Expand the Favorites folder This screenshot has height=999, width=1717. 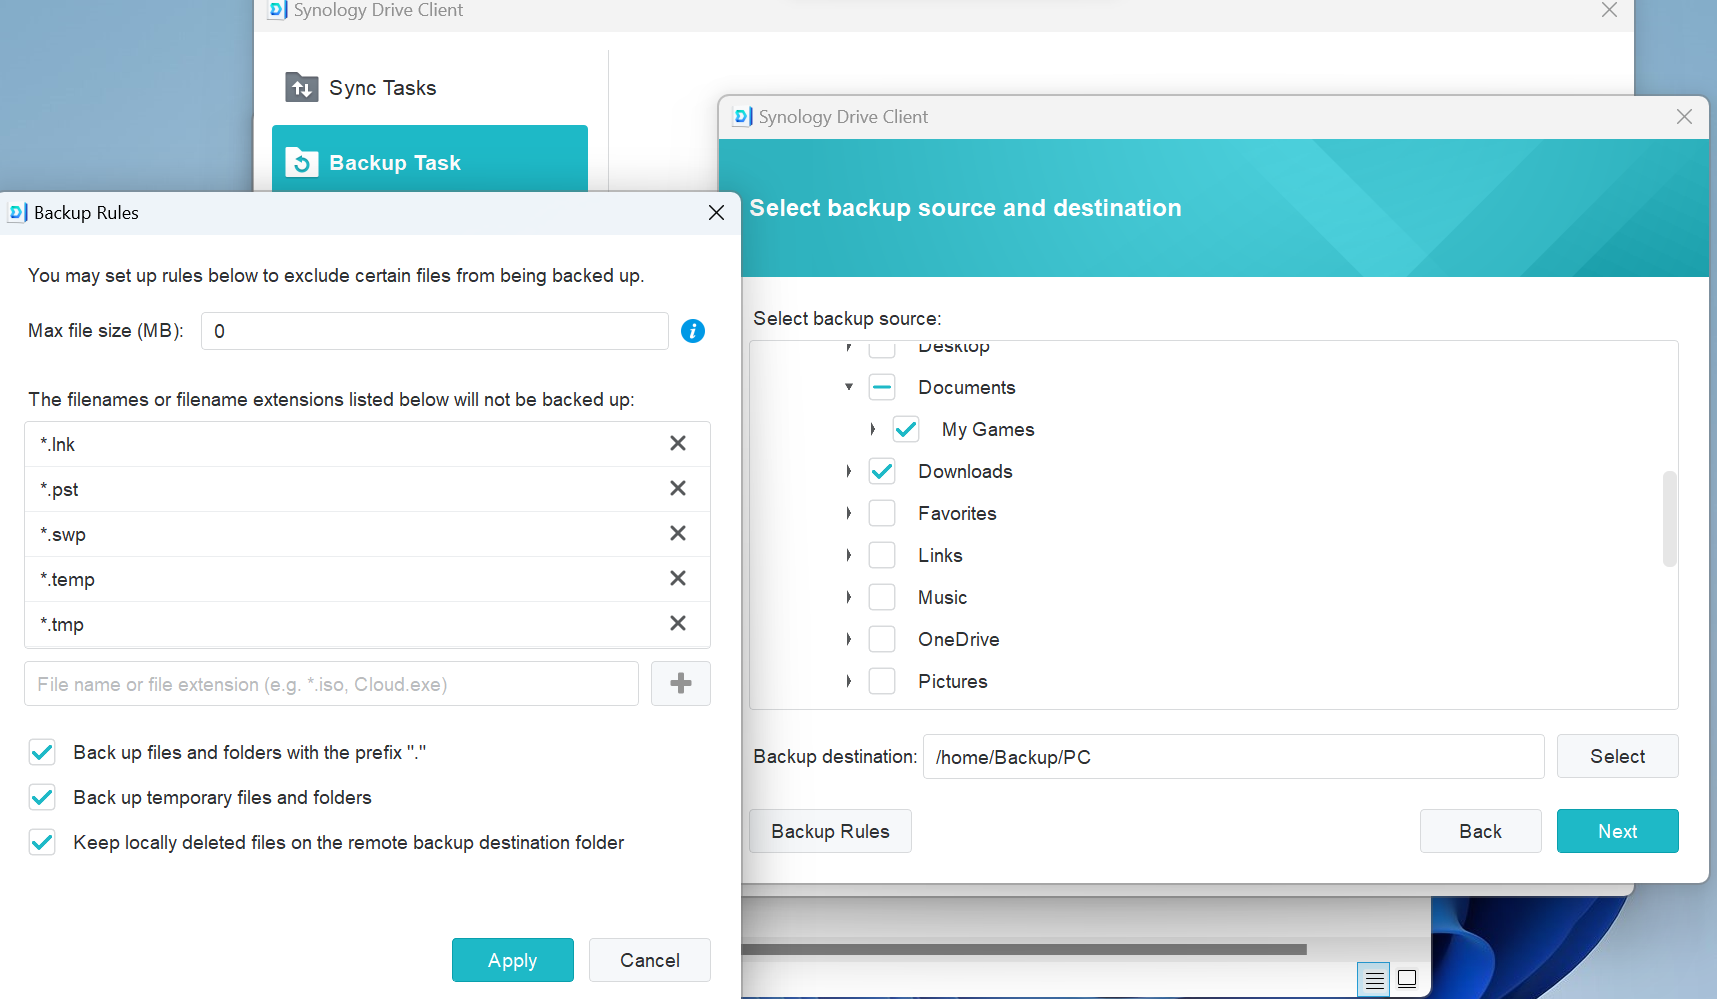click(x=849, y=513)
